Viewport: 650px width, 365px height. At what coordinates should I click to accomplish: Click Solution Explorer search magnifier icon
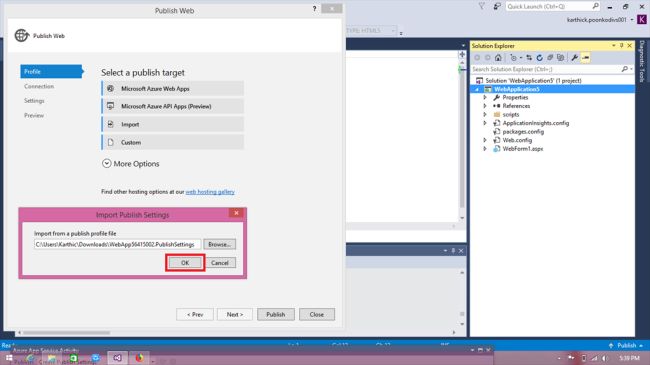(x=625, y=69)
